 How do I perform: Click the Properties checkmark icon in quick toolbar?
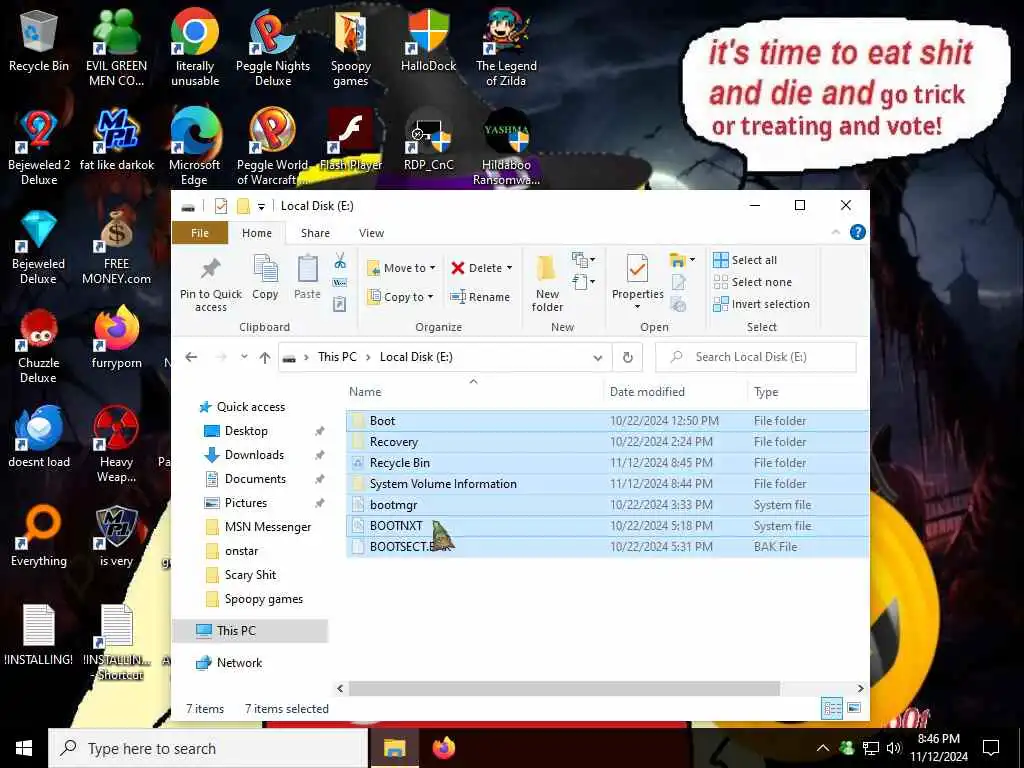click(x=221, y=206)
